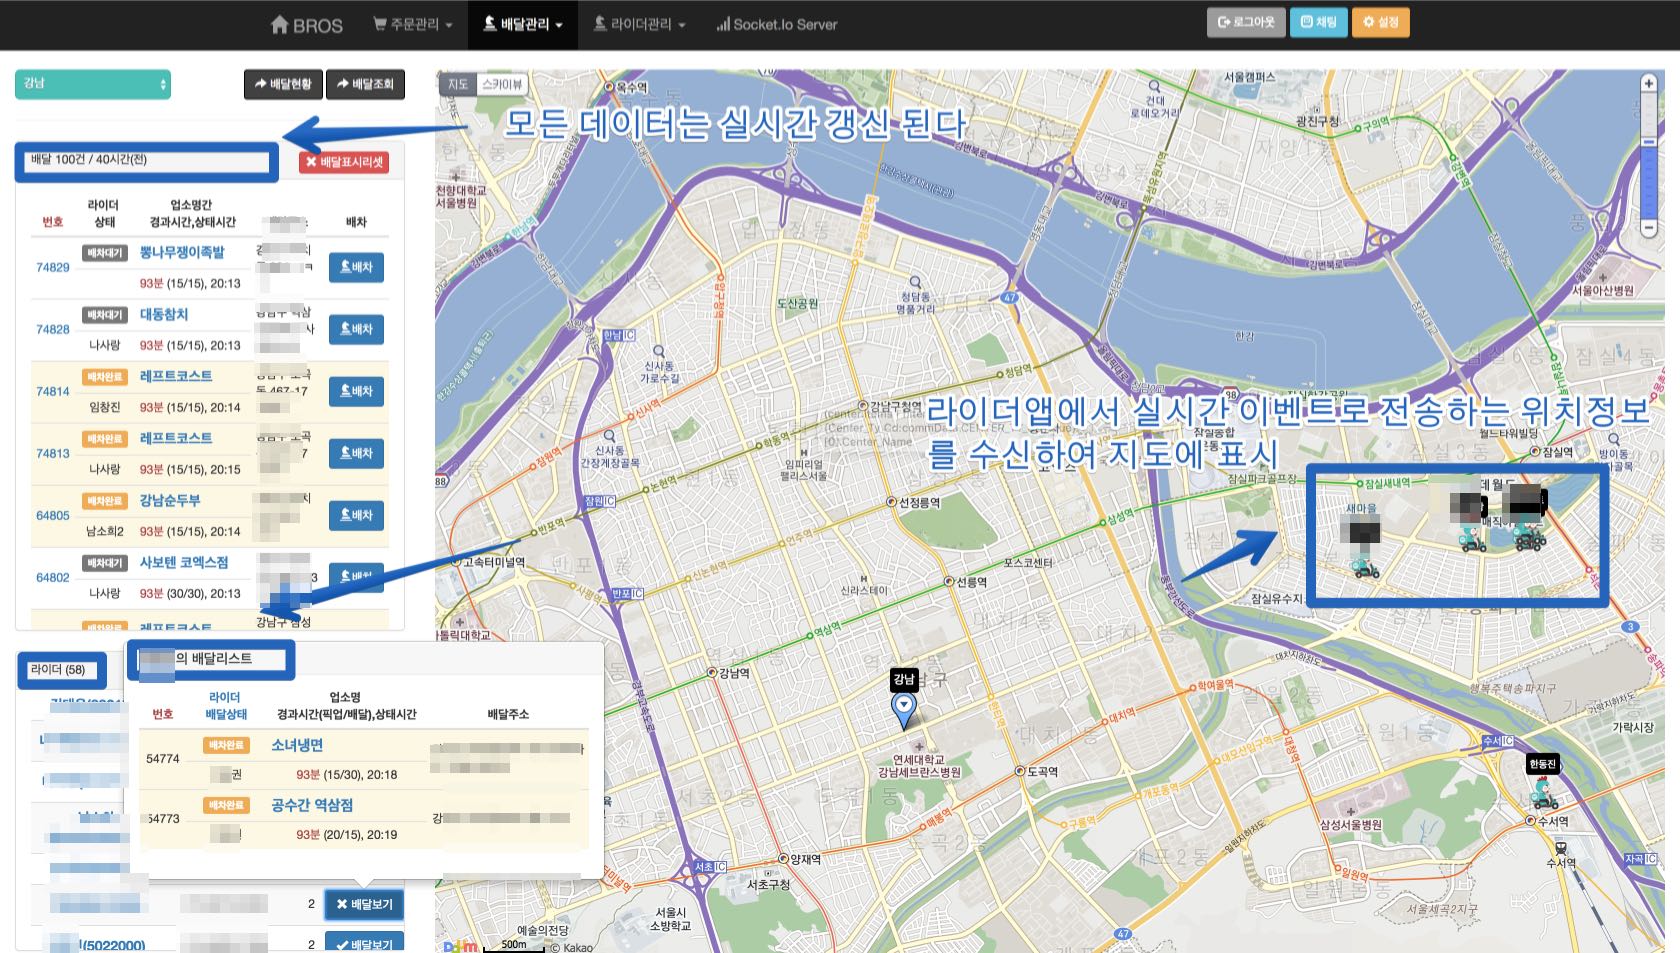1680x953 pixels.
Task: Switch the map to 지도 view
Action: click(458, 85)
